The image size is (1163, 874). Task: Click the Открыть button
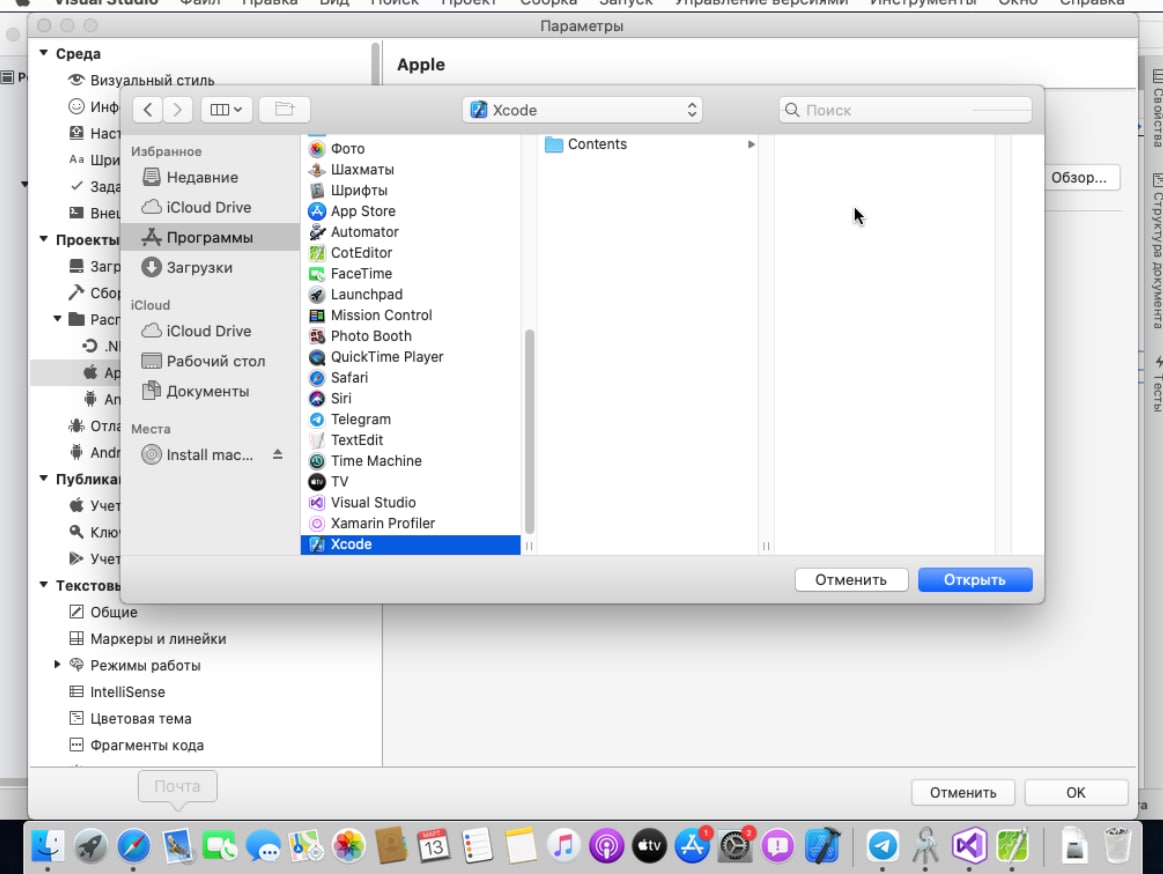[x=975, y=579]
